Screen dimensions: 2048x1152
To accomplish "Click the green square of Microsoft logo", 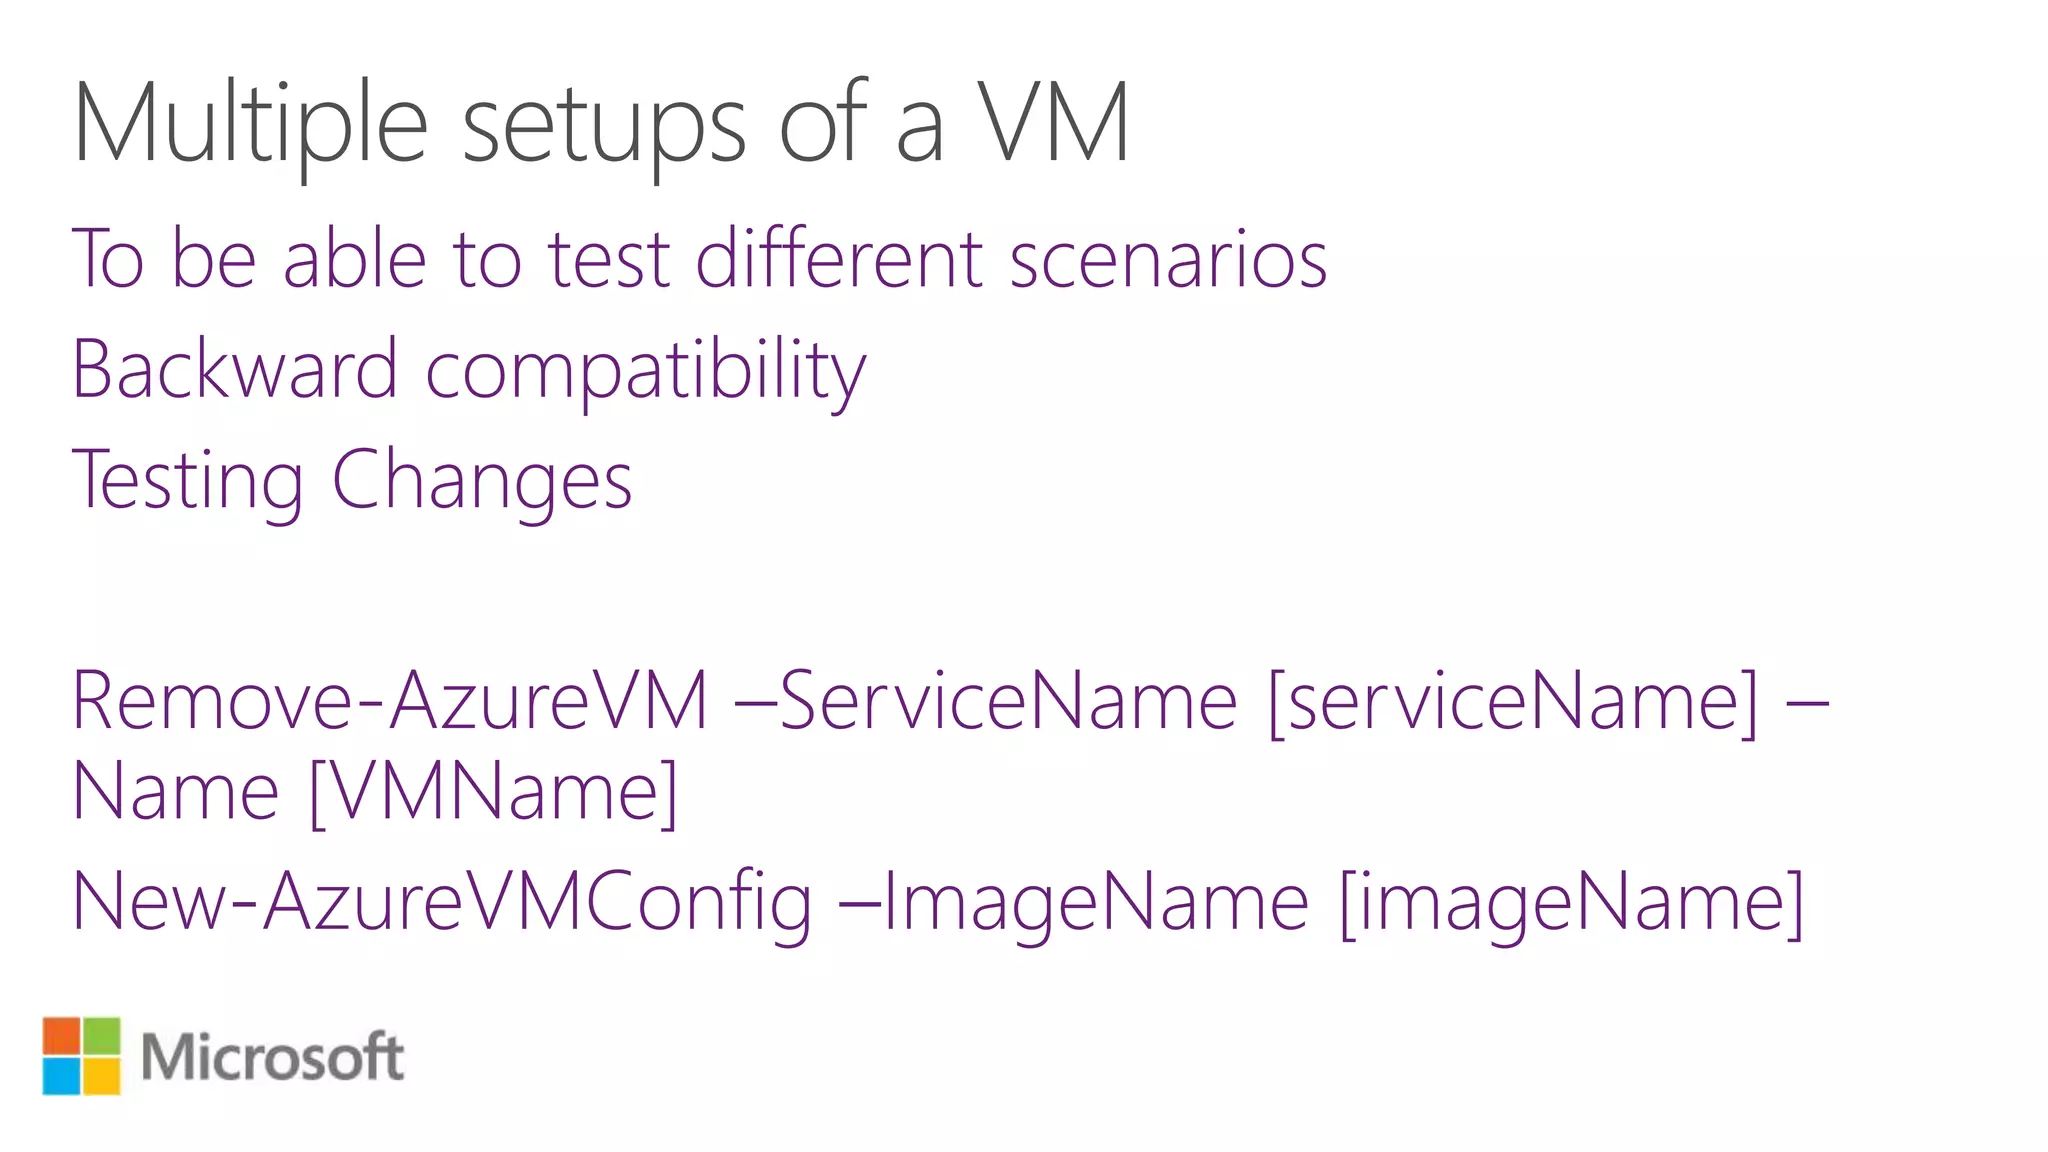I will 102,1036.
